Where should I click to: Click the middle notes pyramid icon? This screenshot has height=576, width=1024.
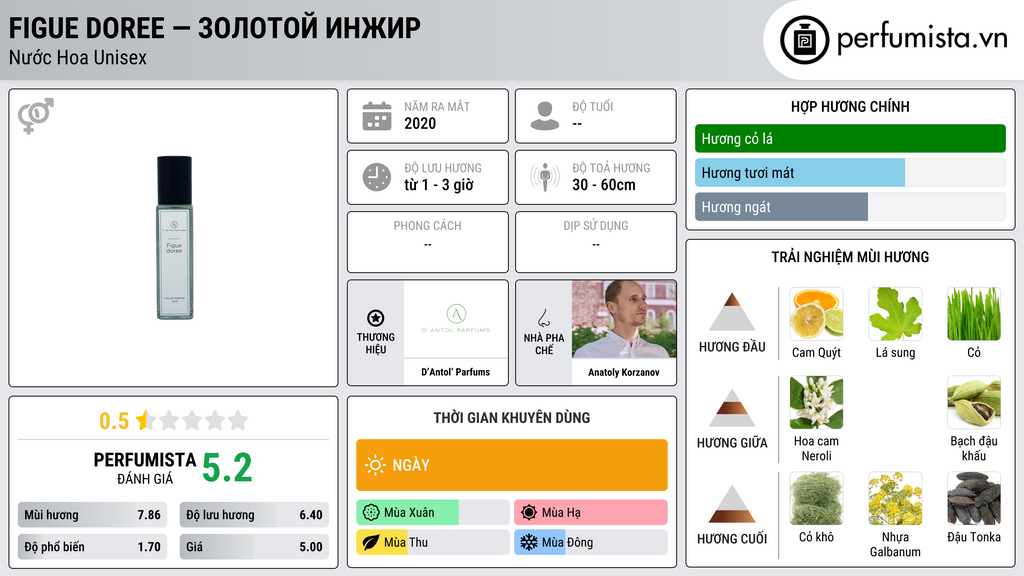coord(732,408)
